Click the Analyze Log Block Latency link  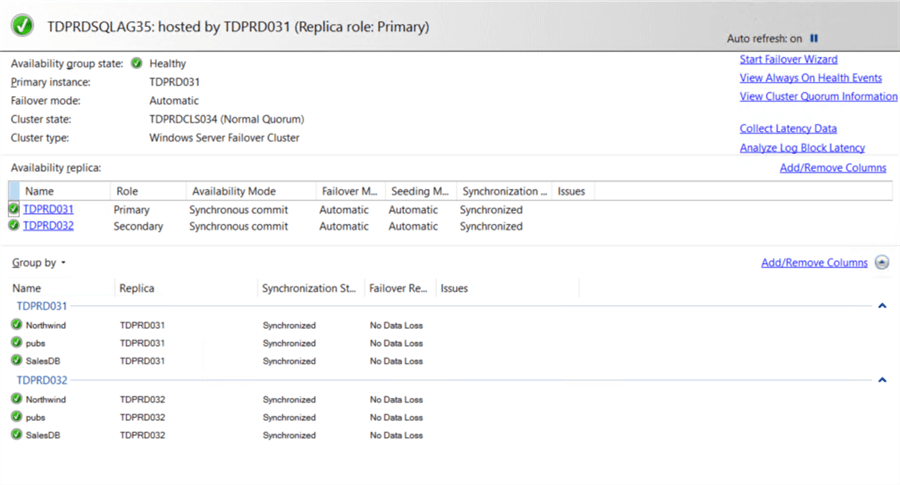point(802,148)
